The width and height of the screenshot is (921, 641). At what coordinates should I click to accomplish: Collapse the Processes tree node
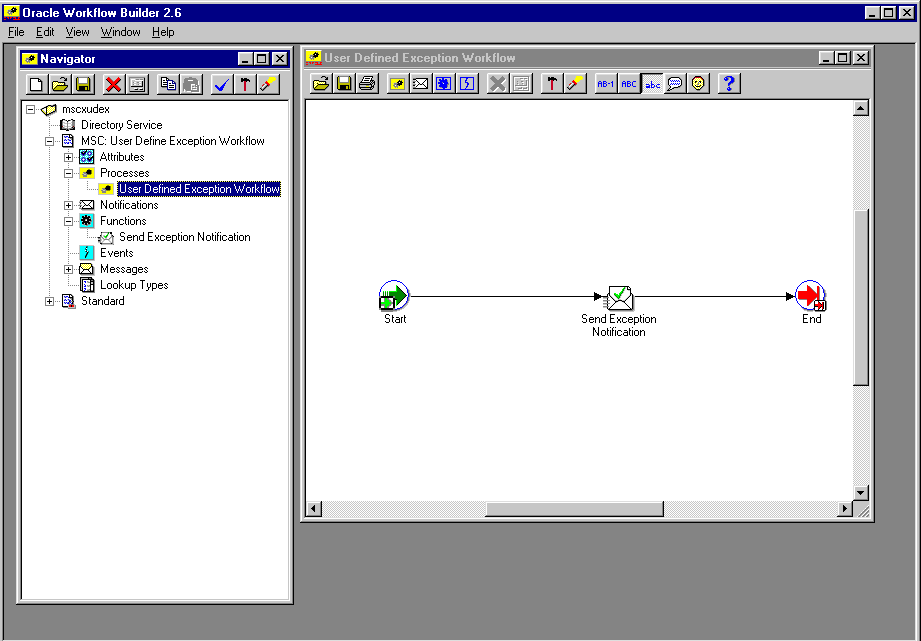click(68, 173)
